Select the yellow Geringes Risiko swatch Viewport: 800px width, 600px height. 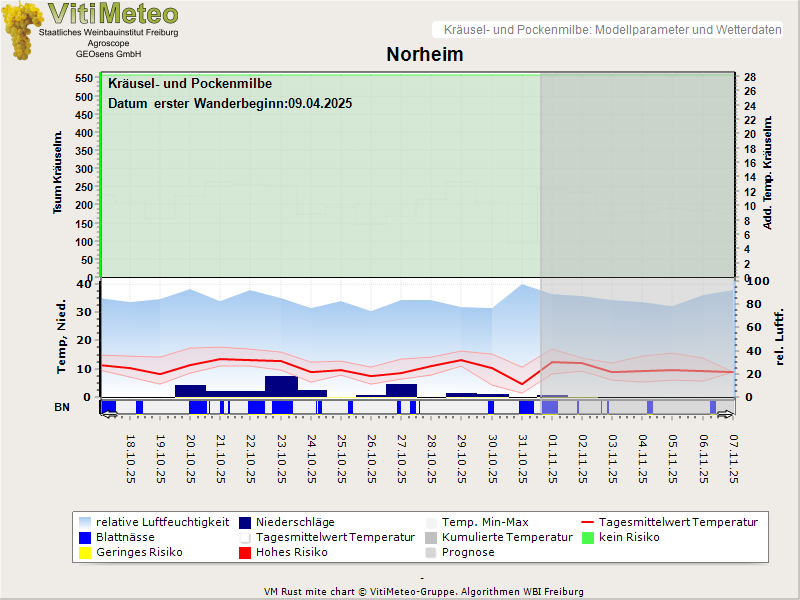tap(85, 552)
